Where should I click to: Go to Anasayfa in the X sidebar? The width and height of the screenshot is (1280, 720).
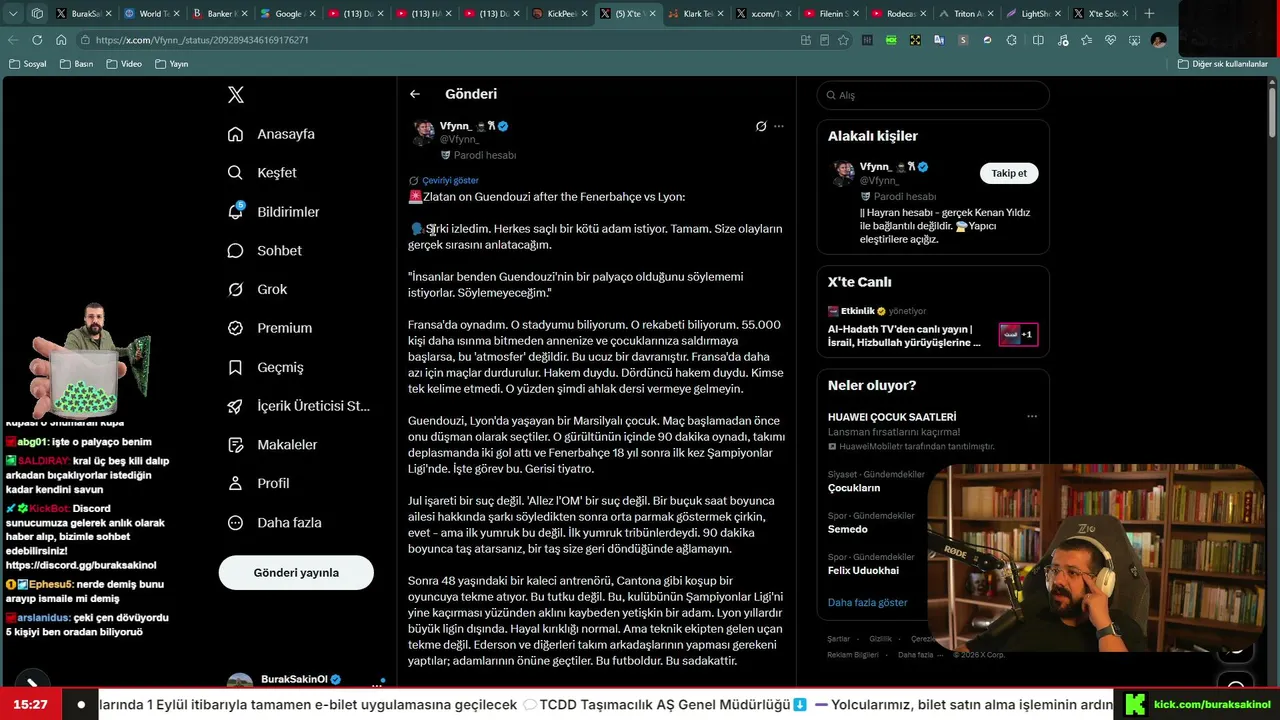(271, 134)
